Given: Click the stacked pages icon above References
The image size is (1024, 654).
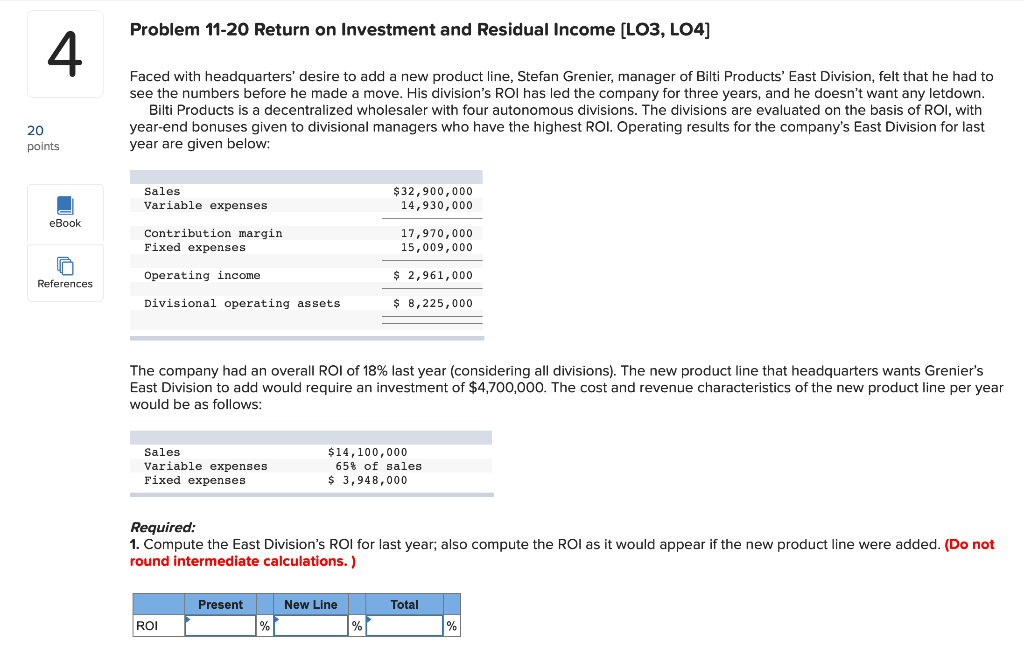Looking at the screenshot, I should [64, 263].
